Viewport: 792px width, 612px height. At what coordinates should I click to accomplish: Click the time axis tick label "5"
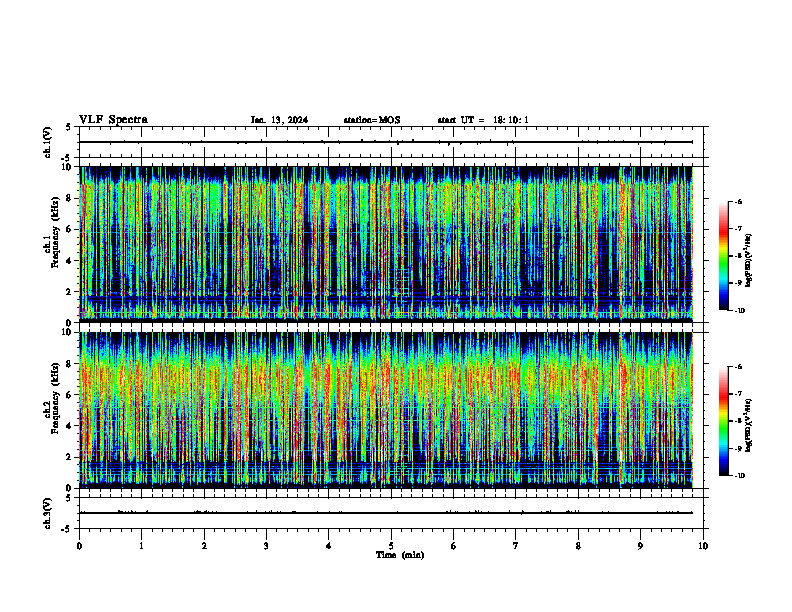coord(391,546)
